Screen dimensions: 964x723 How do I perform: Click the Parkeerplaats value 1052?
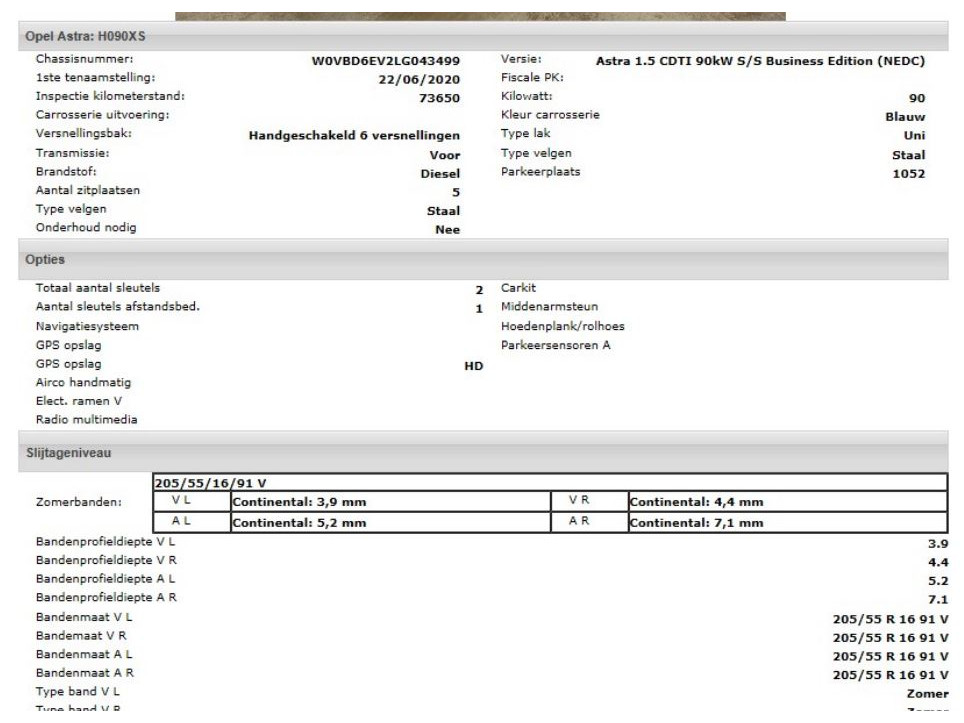[909, 173]
